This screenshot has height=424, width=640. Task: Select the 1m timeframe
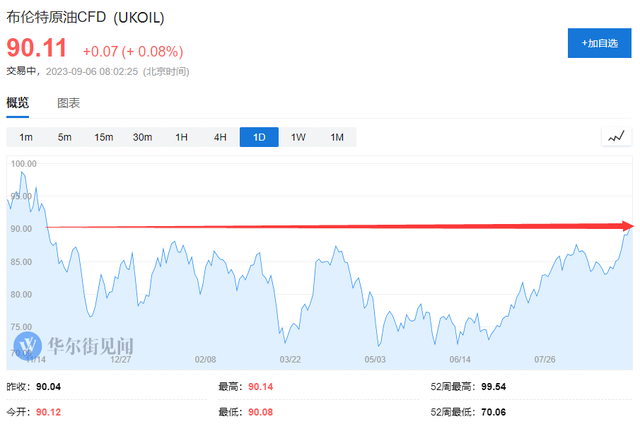[26, 137]
